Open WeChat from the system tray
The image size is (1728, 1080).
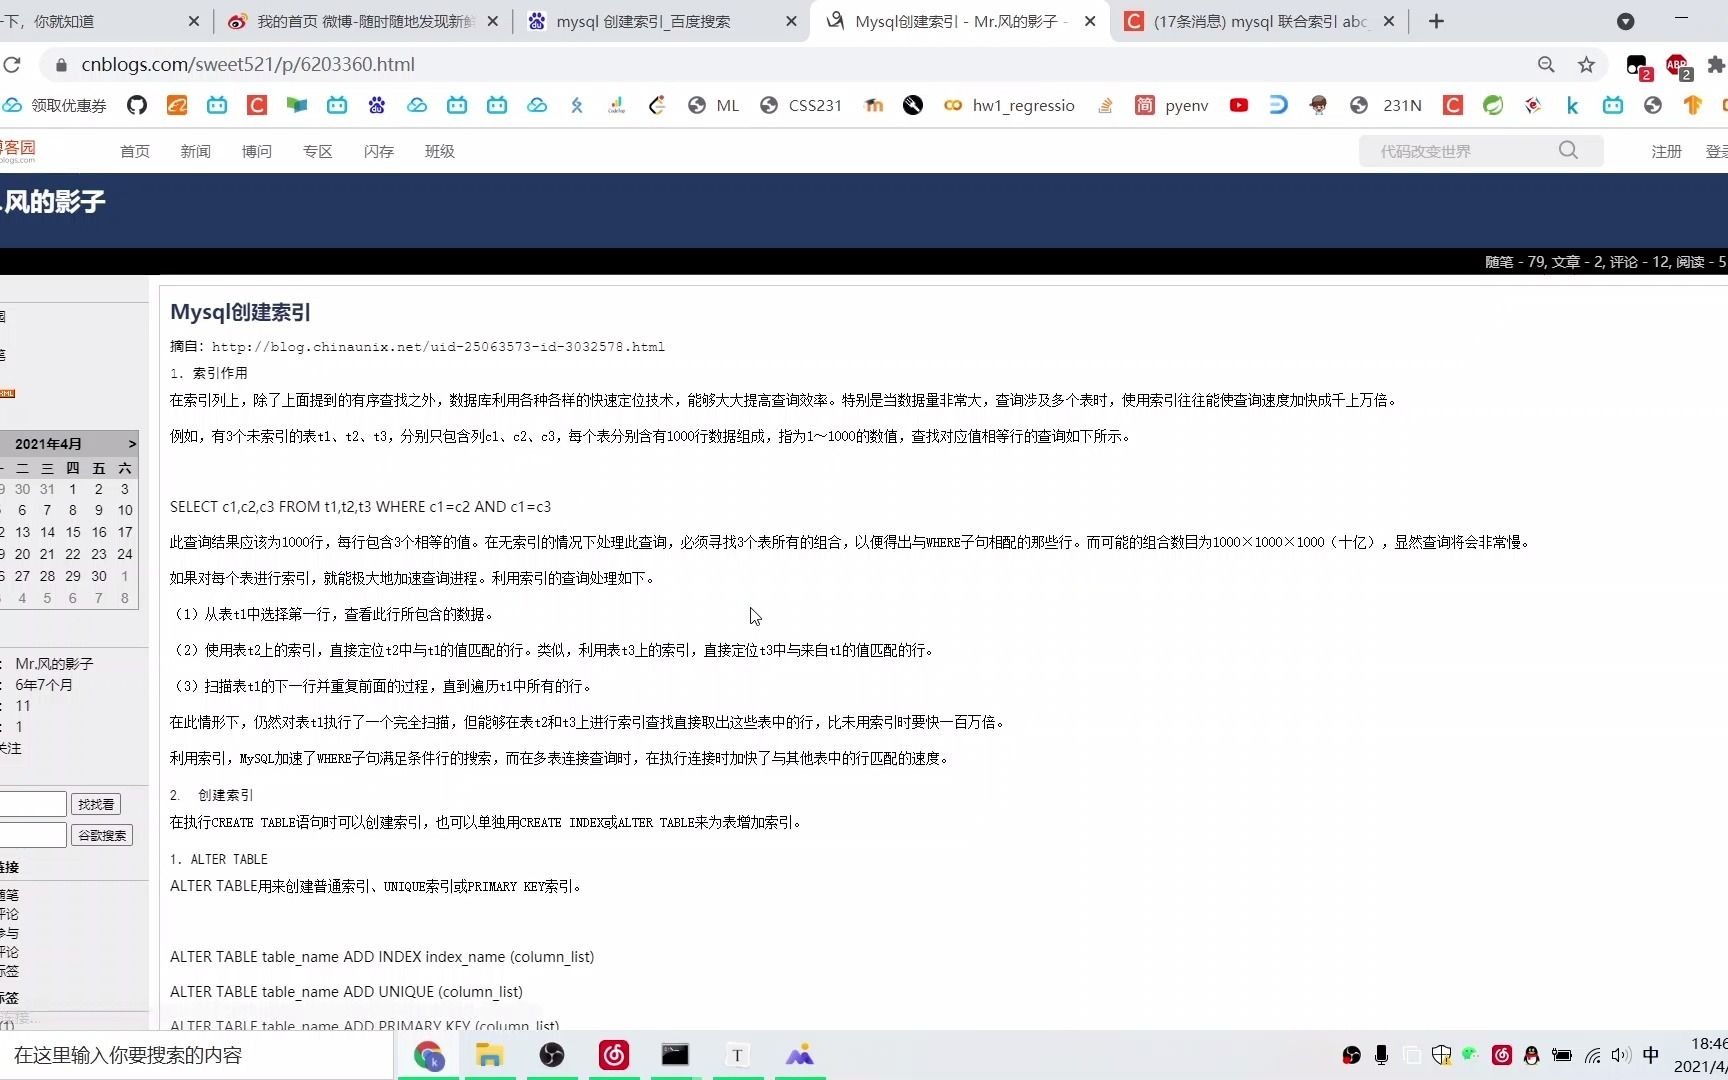[x=1471, y=1056]
